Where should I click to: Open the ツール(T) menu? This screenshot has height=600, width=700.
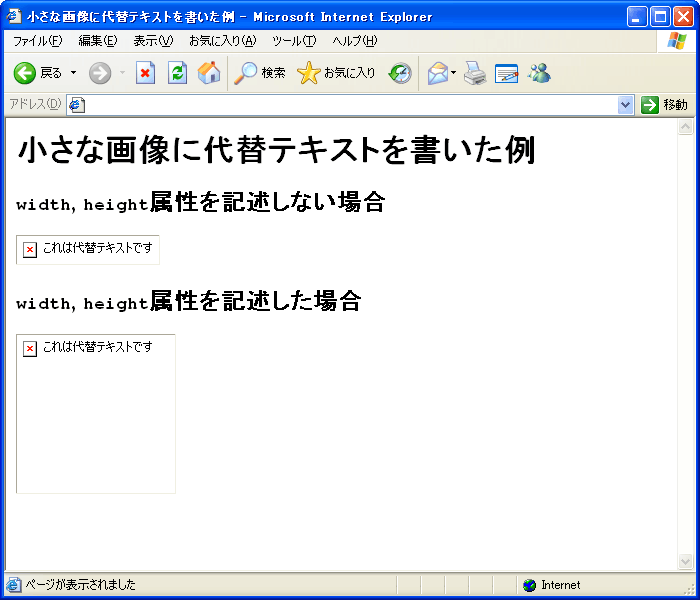[293, 41]
